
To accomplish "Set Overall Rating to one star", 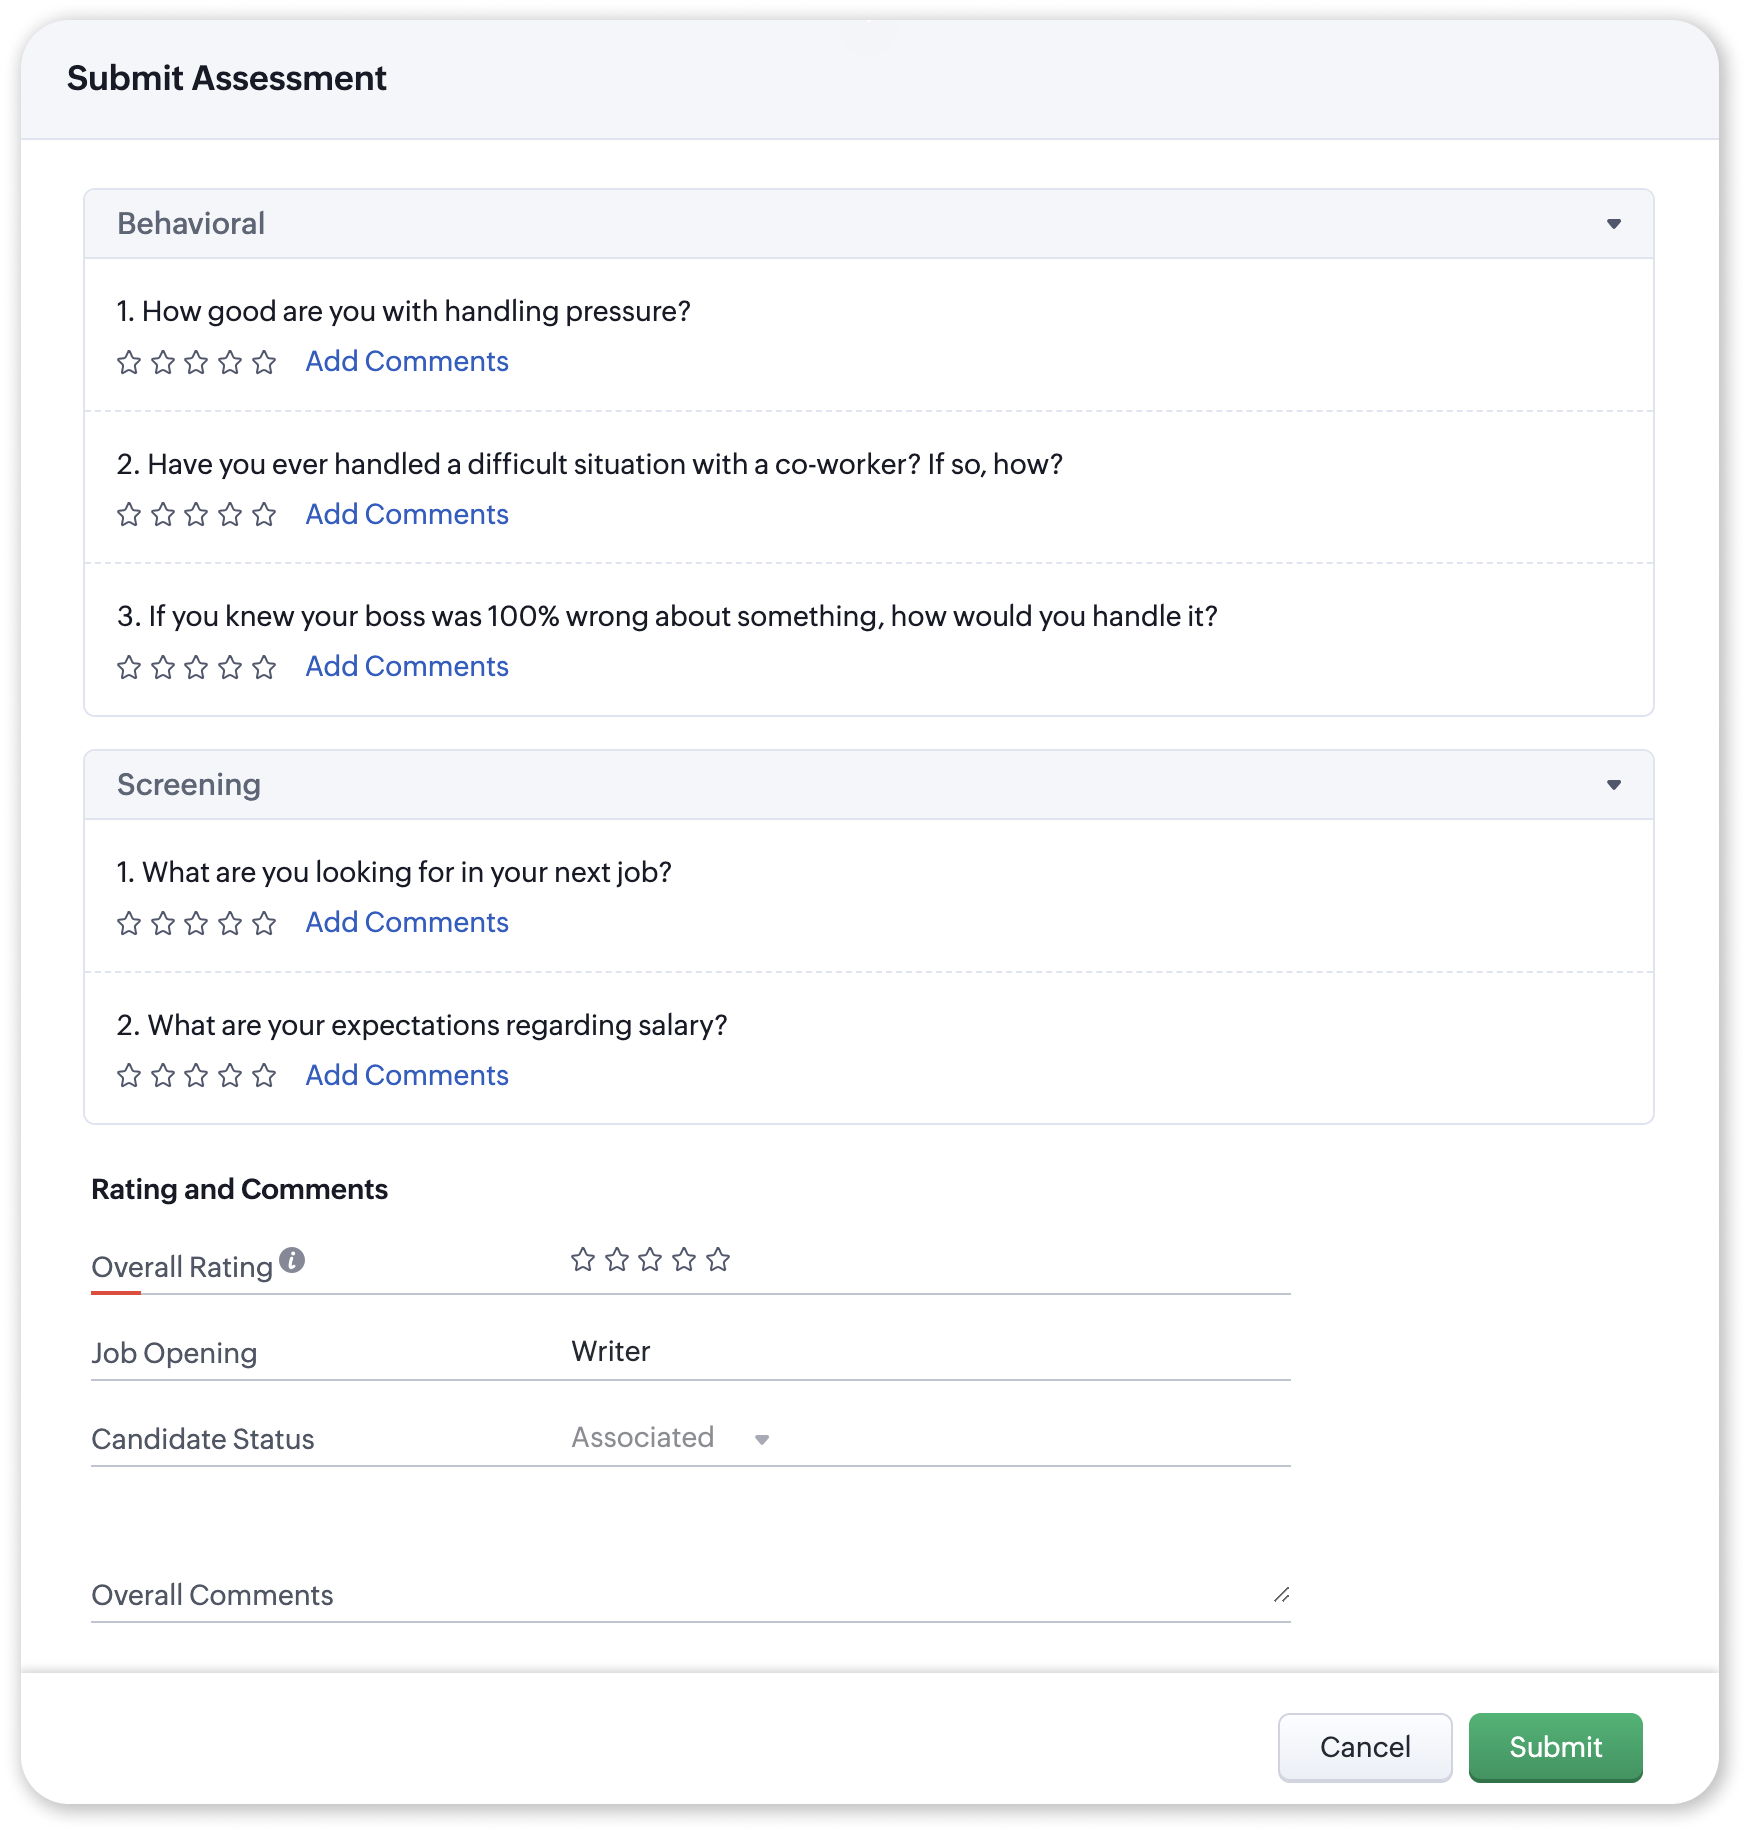I will [583, 1260].
